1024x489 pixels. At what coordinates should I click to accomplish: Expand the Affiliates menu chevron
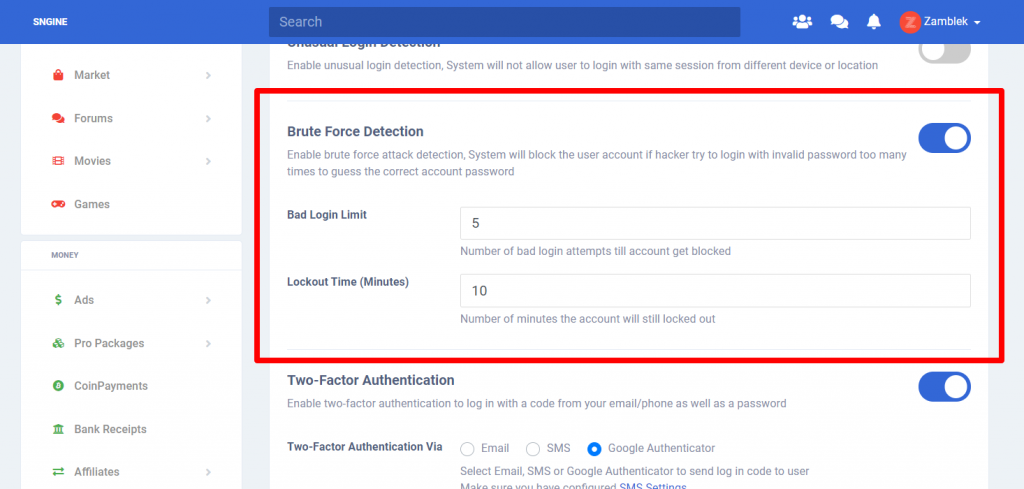(x=208, y=471)
